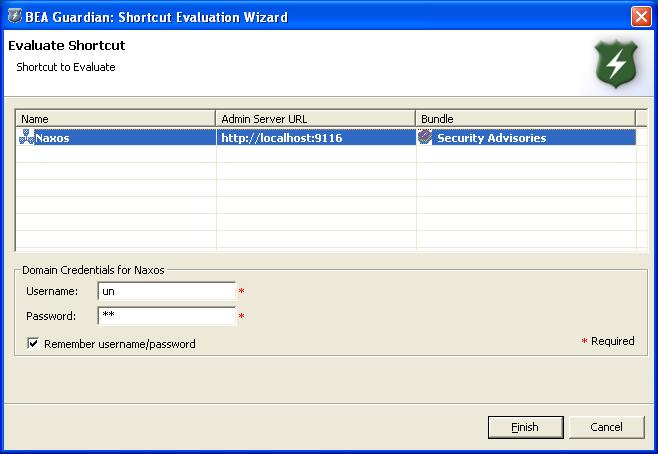Select the Naxos row name cell
Screen dimensions: 658x454
point(116,137)
